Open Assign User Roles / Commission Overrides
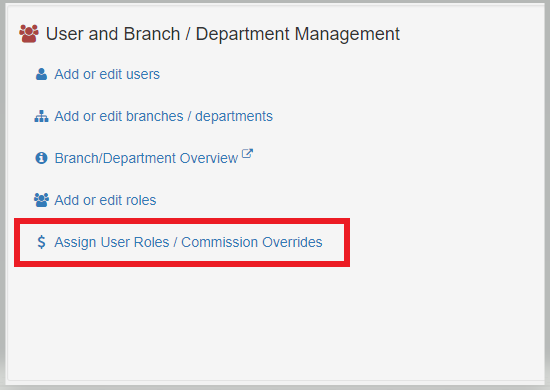The image size is (550, 390). click(x=188, y=242)
